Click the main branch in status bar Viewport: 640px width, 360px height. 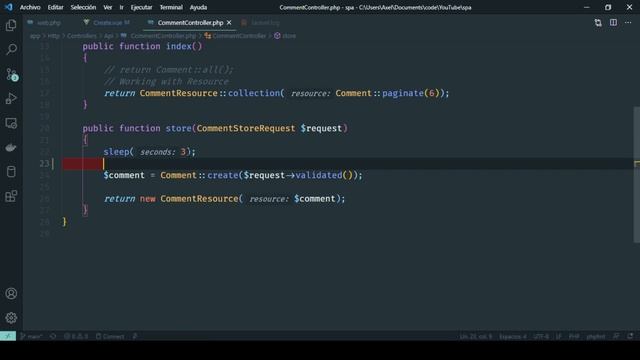(31, 337)
